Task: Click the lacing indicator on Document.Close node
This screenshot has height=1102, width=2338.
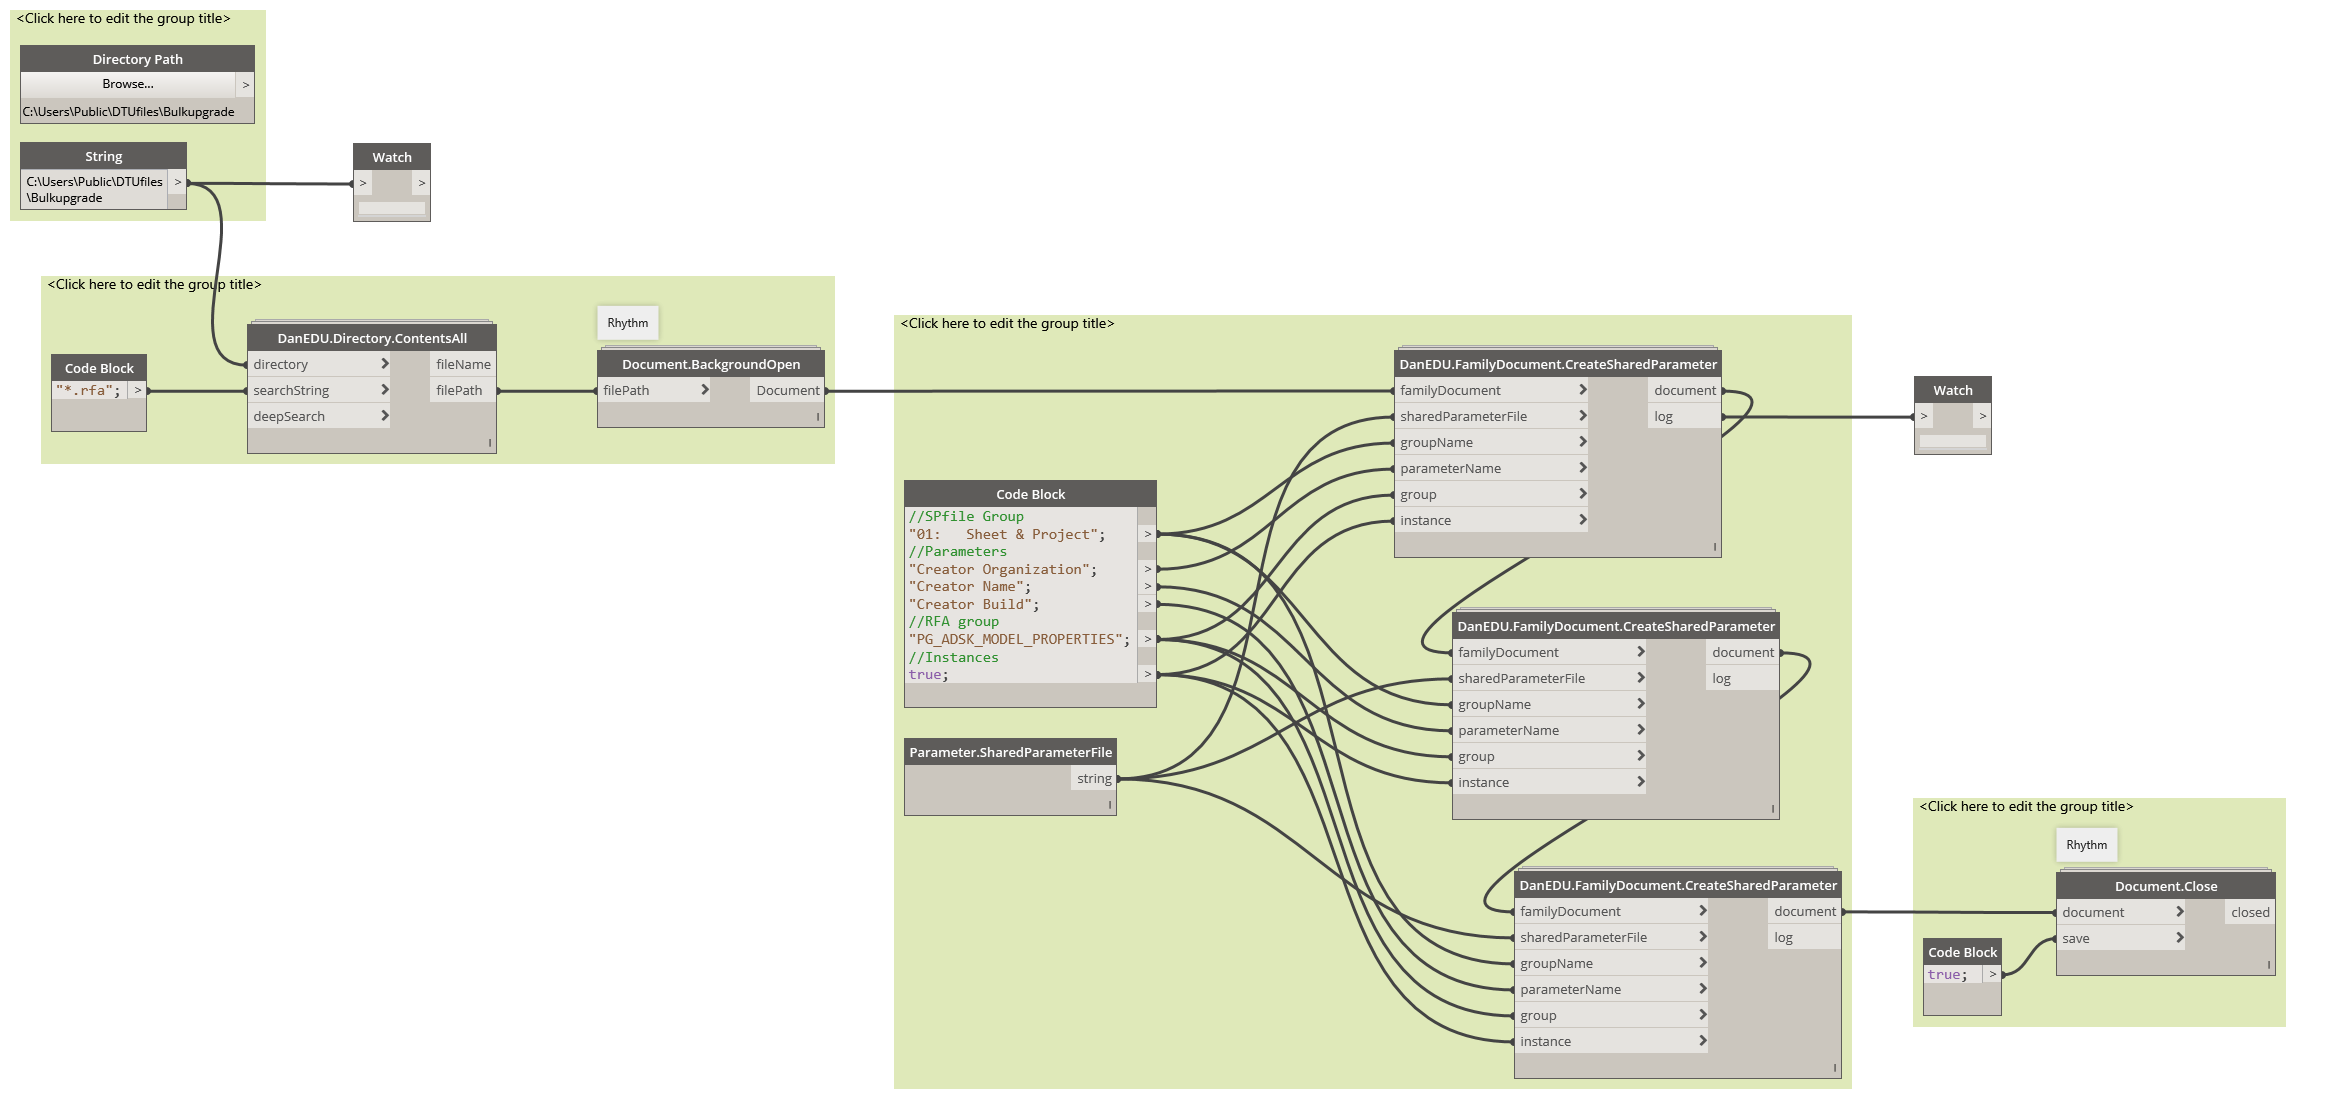Action: [2268, 965]
